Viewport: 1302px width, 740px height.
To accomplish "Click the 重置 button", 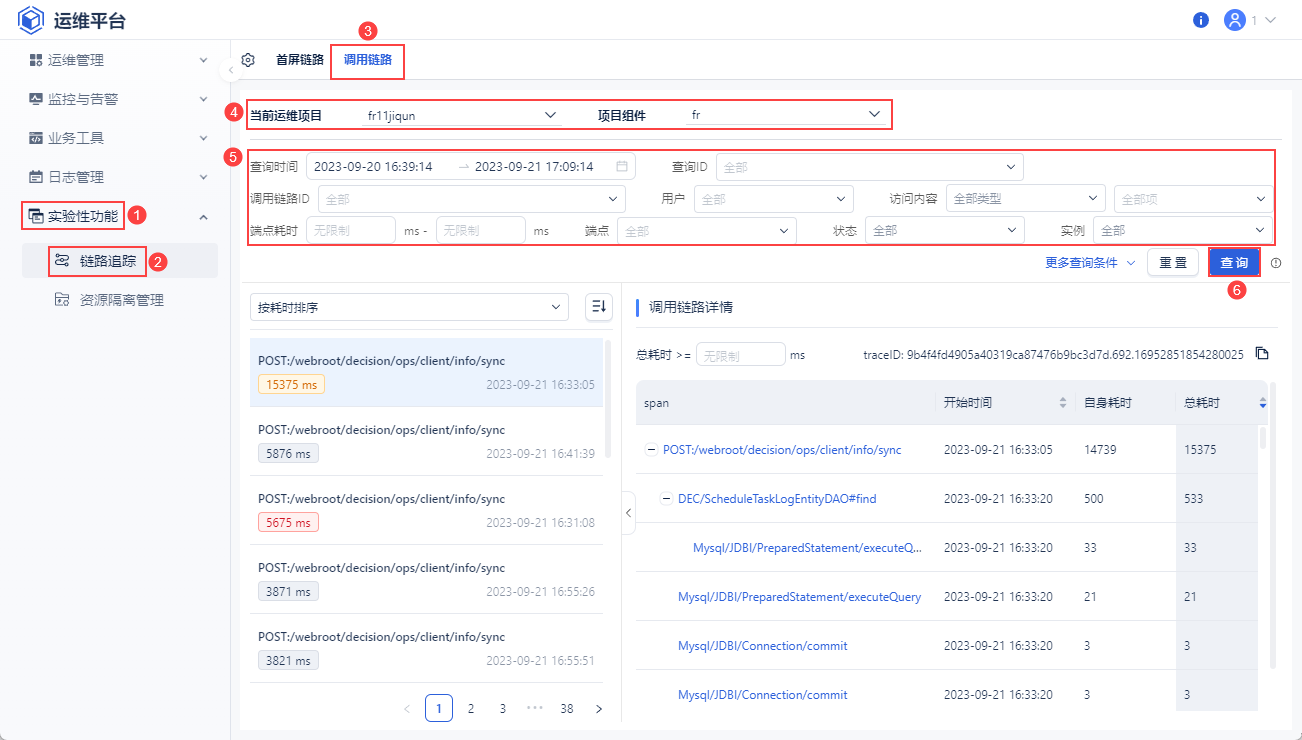I will (x=1173, y=263).
